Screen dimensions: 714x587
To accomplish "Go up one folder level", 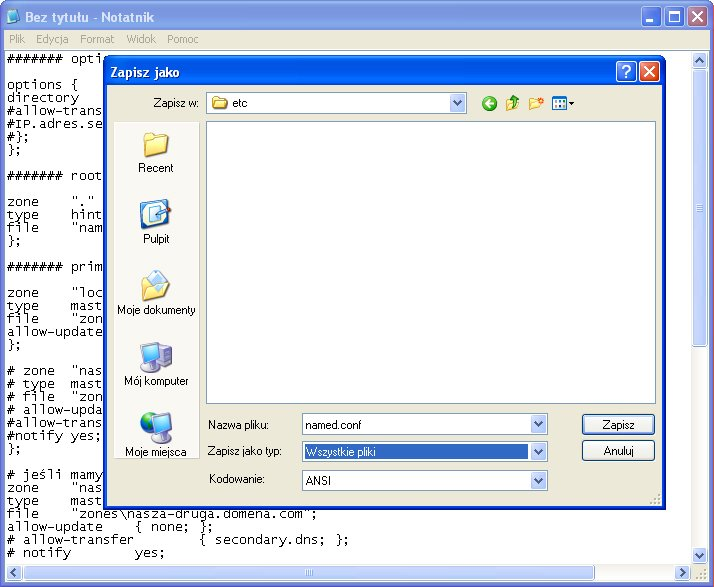I will [513, 103].
